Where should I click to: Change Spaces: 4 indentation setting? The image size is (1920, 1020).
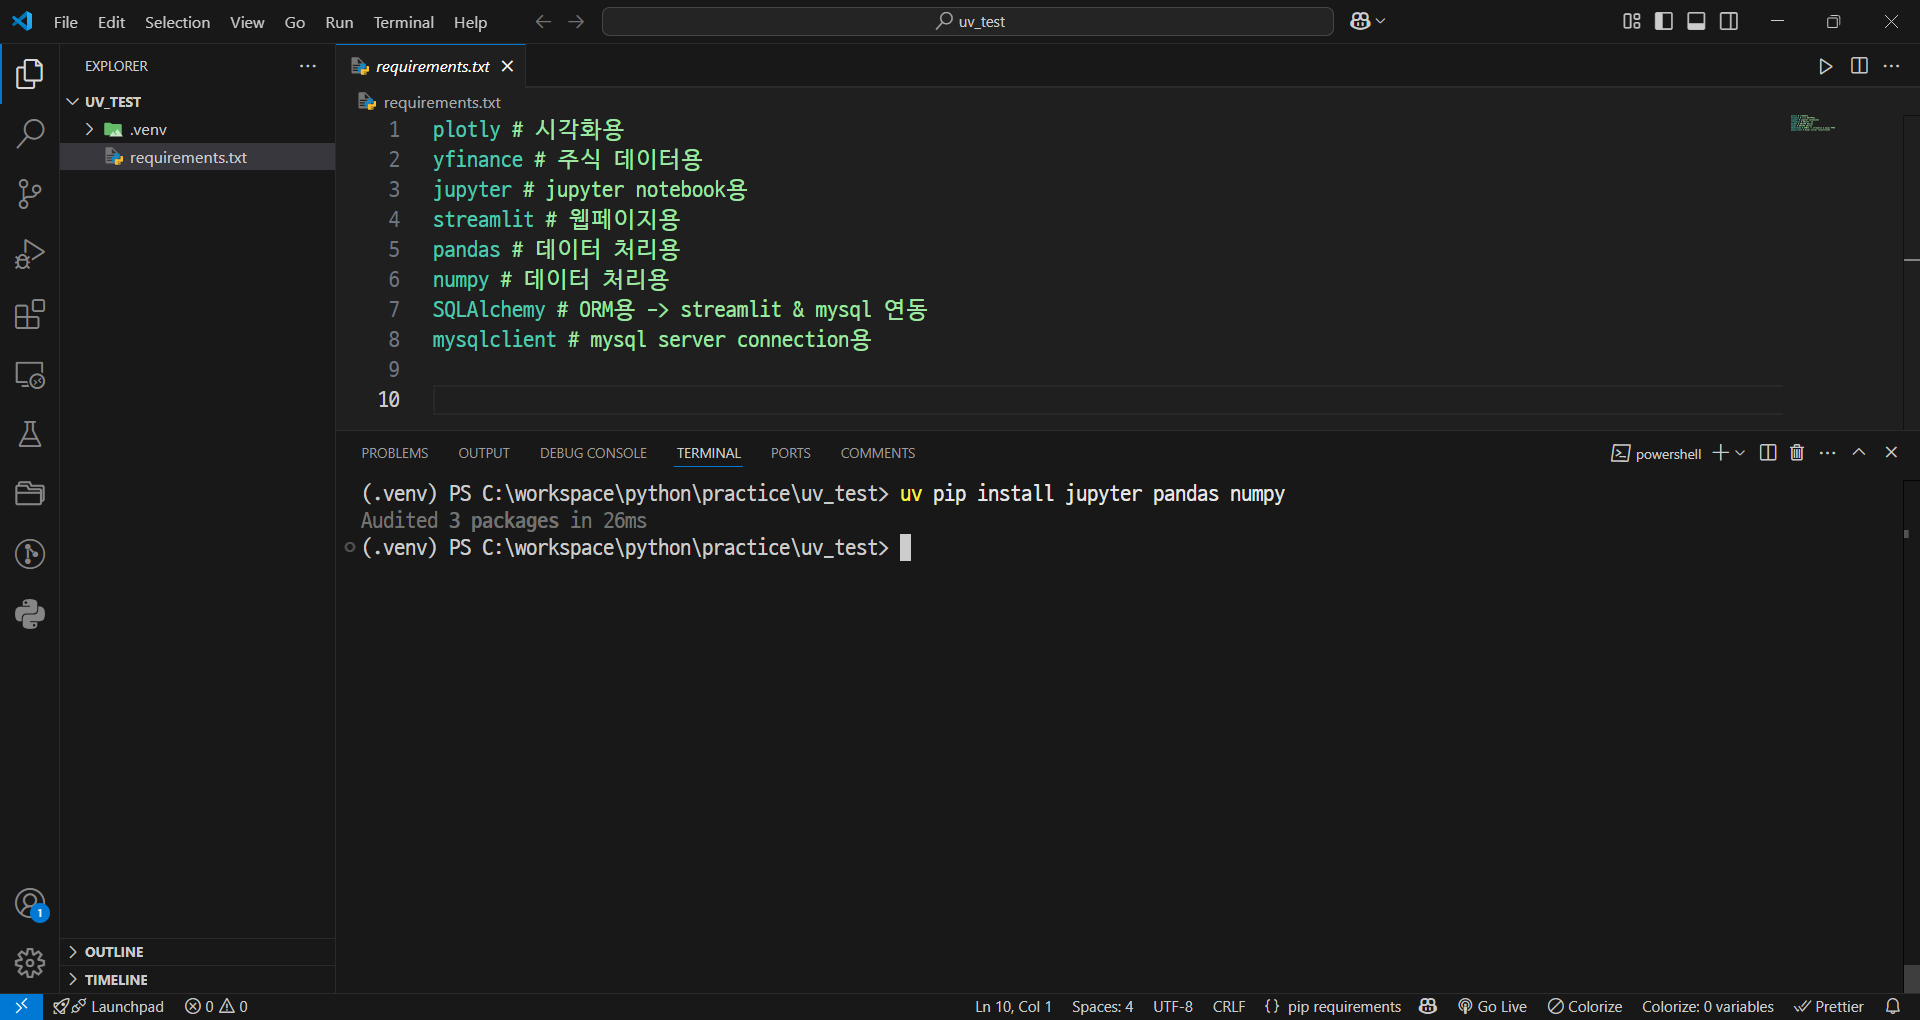(x=1102, y=1006)
